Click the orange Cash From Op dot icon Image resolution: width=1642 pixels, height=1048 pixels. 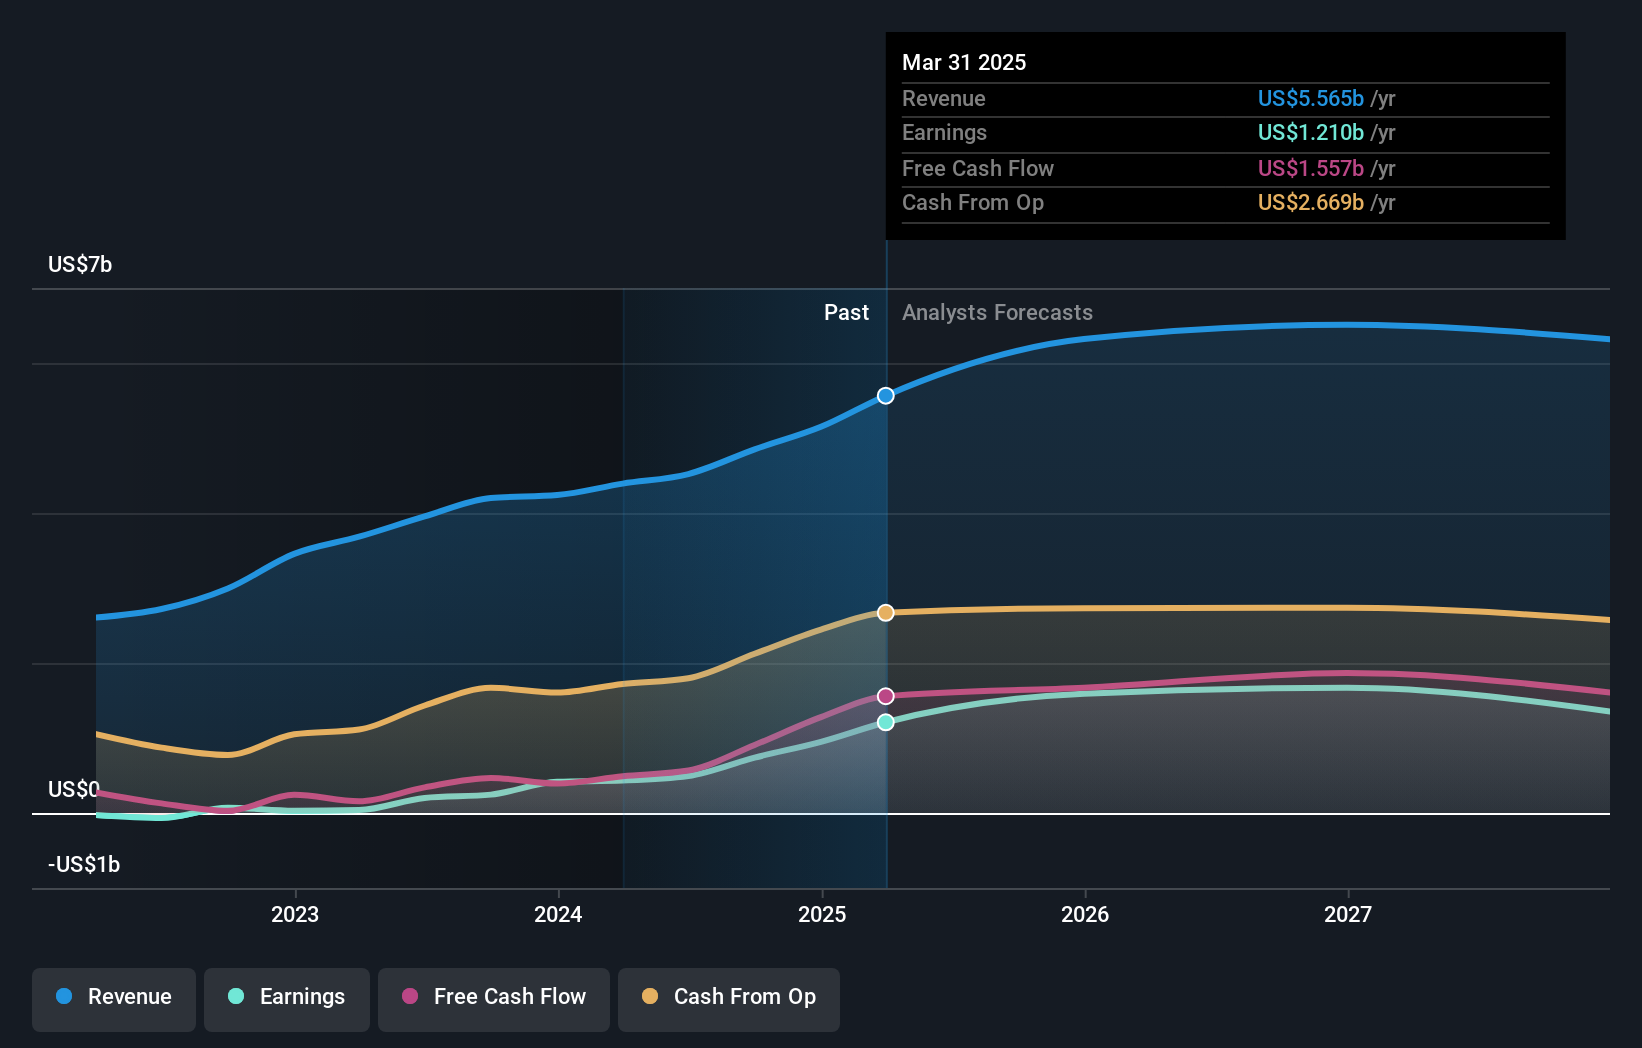click(x=650, y=997)
